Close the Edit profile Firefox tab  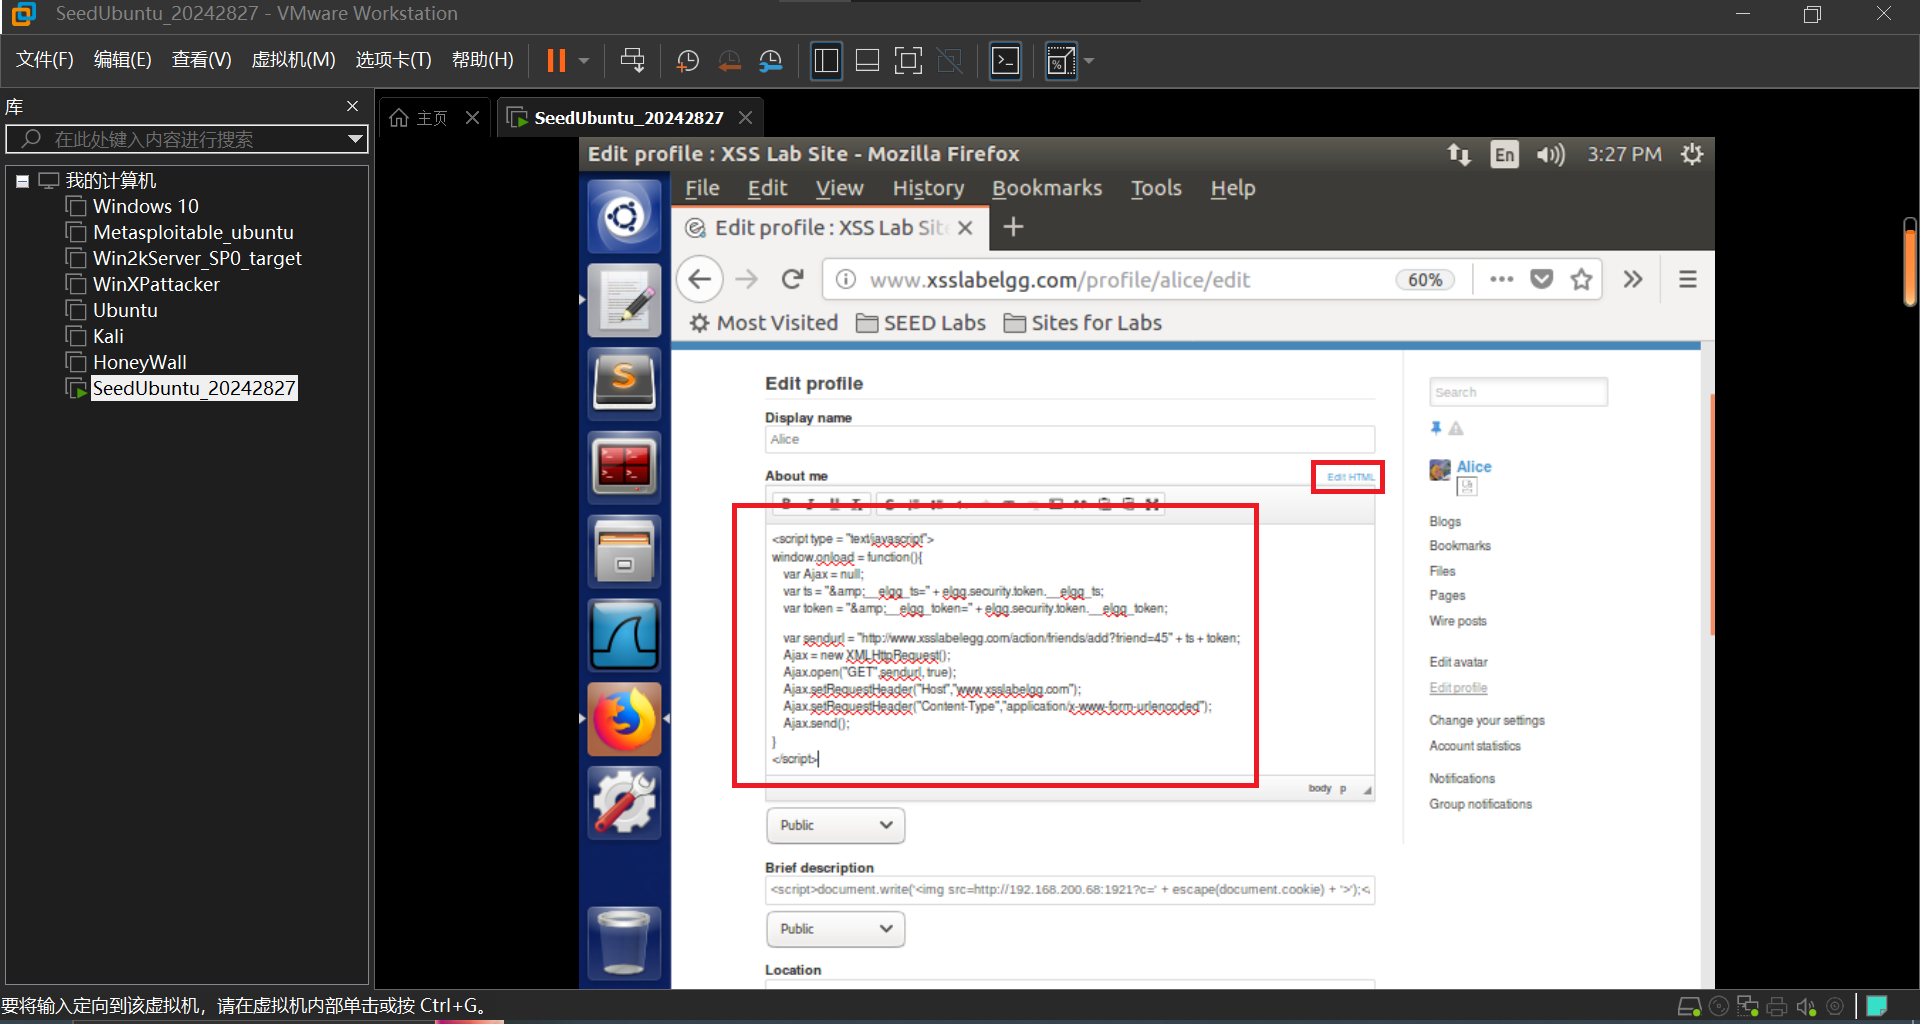click(x=965, y=228)
